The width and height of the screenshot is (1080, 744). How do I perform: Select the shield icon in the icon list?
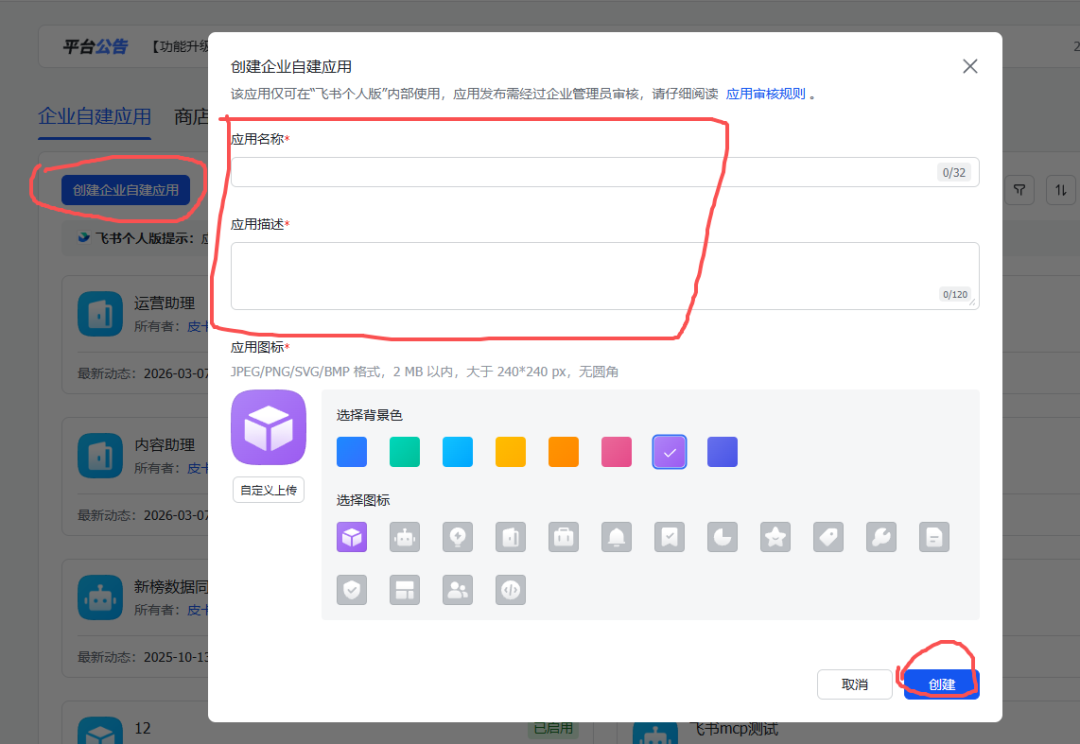click(351, 590)
